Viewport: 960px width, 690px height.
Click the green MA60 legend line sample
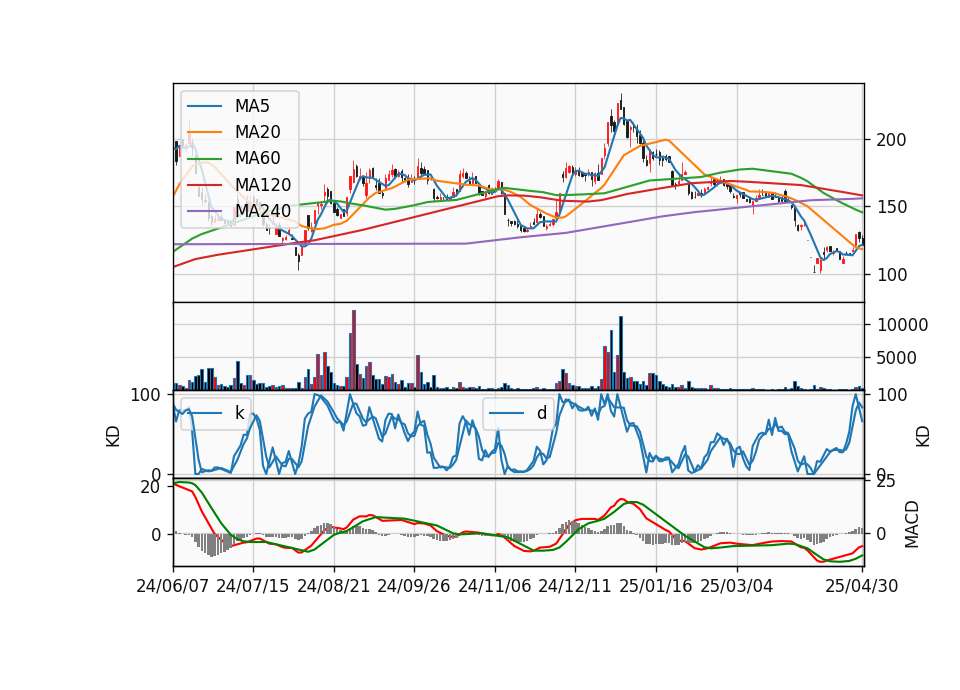point(204,159)
